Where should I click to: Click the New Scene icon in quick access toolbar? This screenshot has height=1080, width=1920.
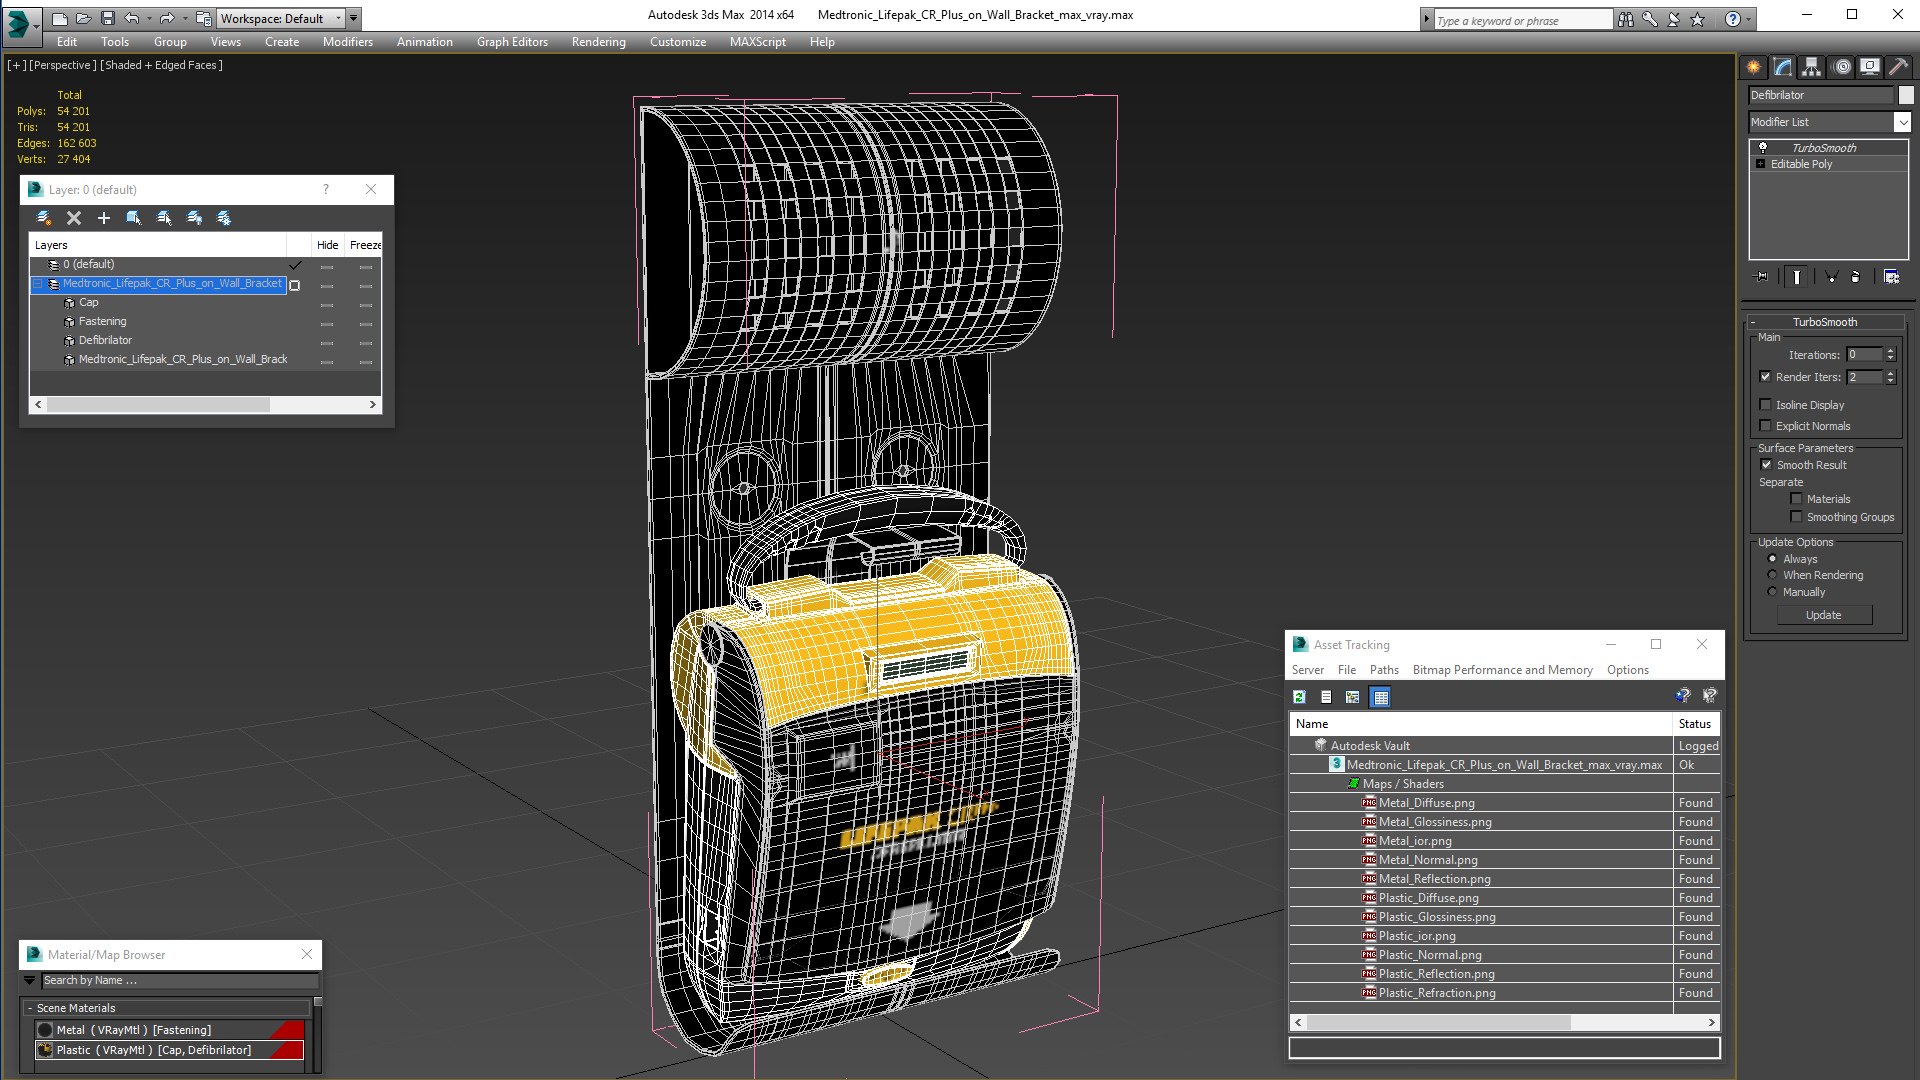(x=60, y=18)
